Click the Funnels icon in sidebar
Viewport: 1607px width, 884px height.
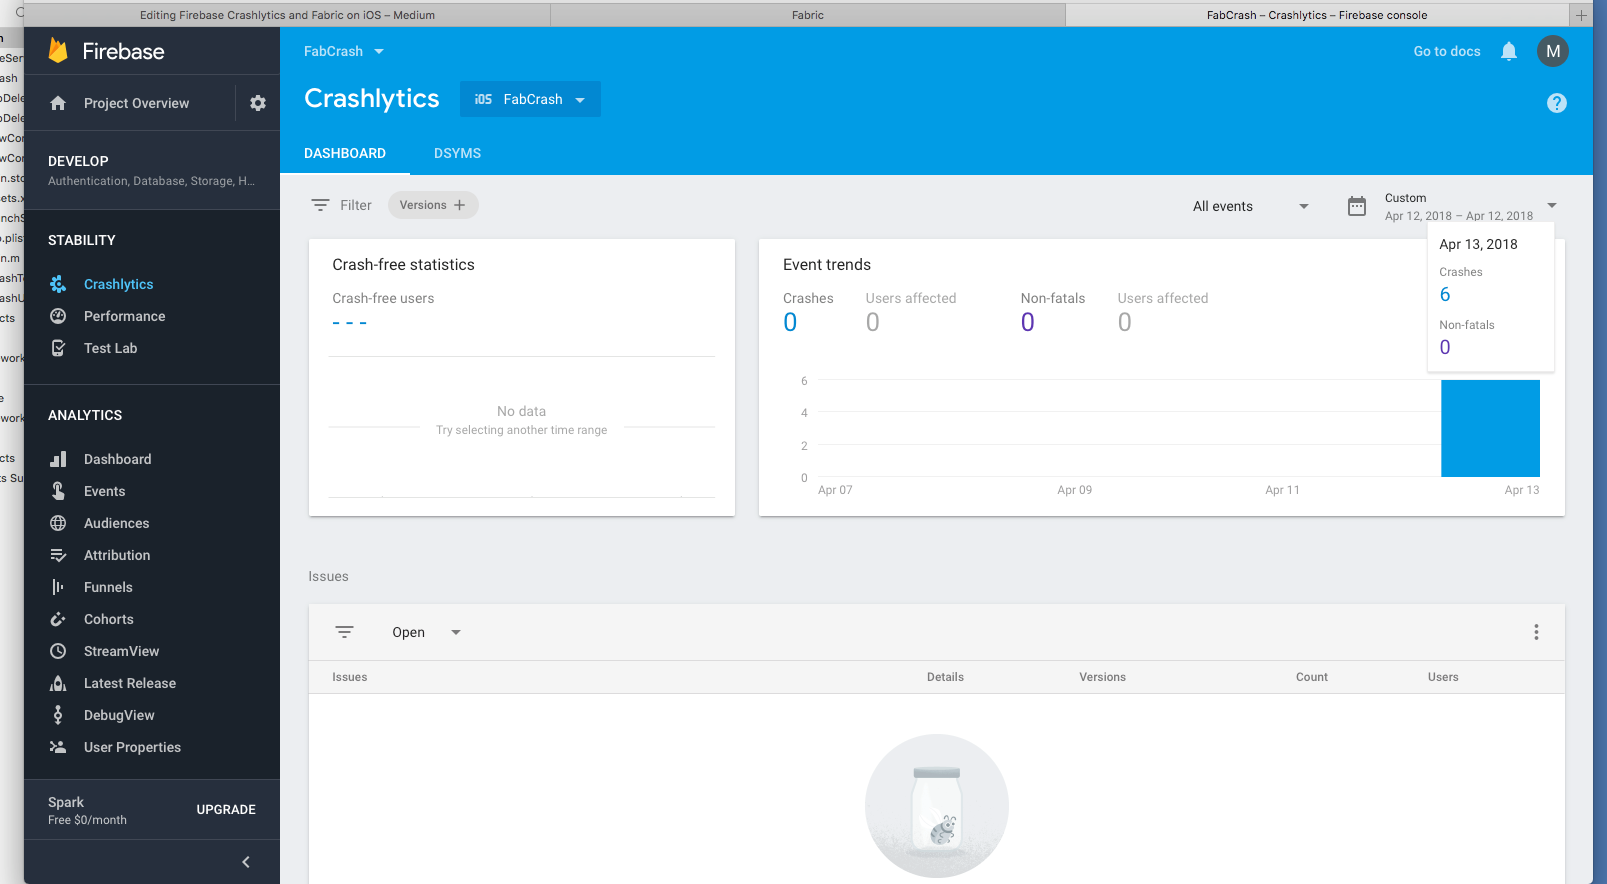[58, 587]
